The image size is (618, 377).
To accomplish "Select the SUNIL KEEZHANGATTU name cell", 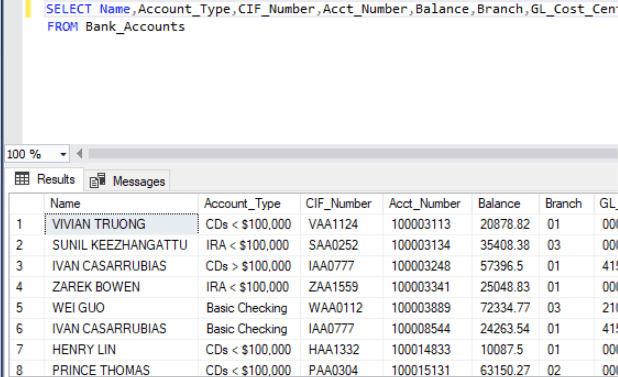I will (121, 245).
